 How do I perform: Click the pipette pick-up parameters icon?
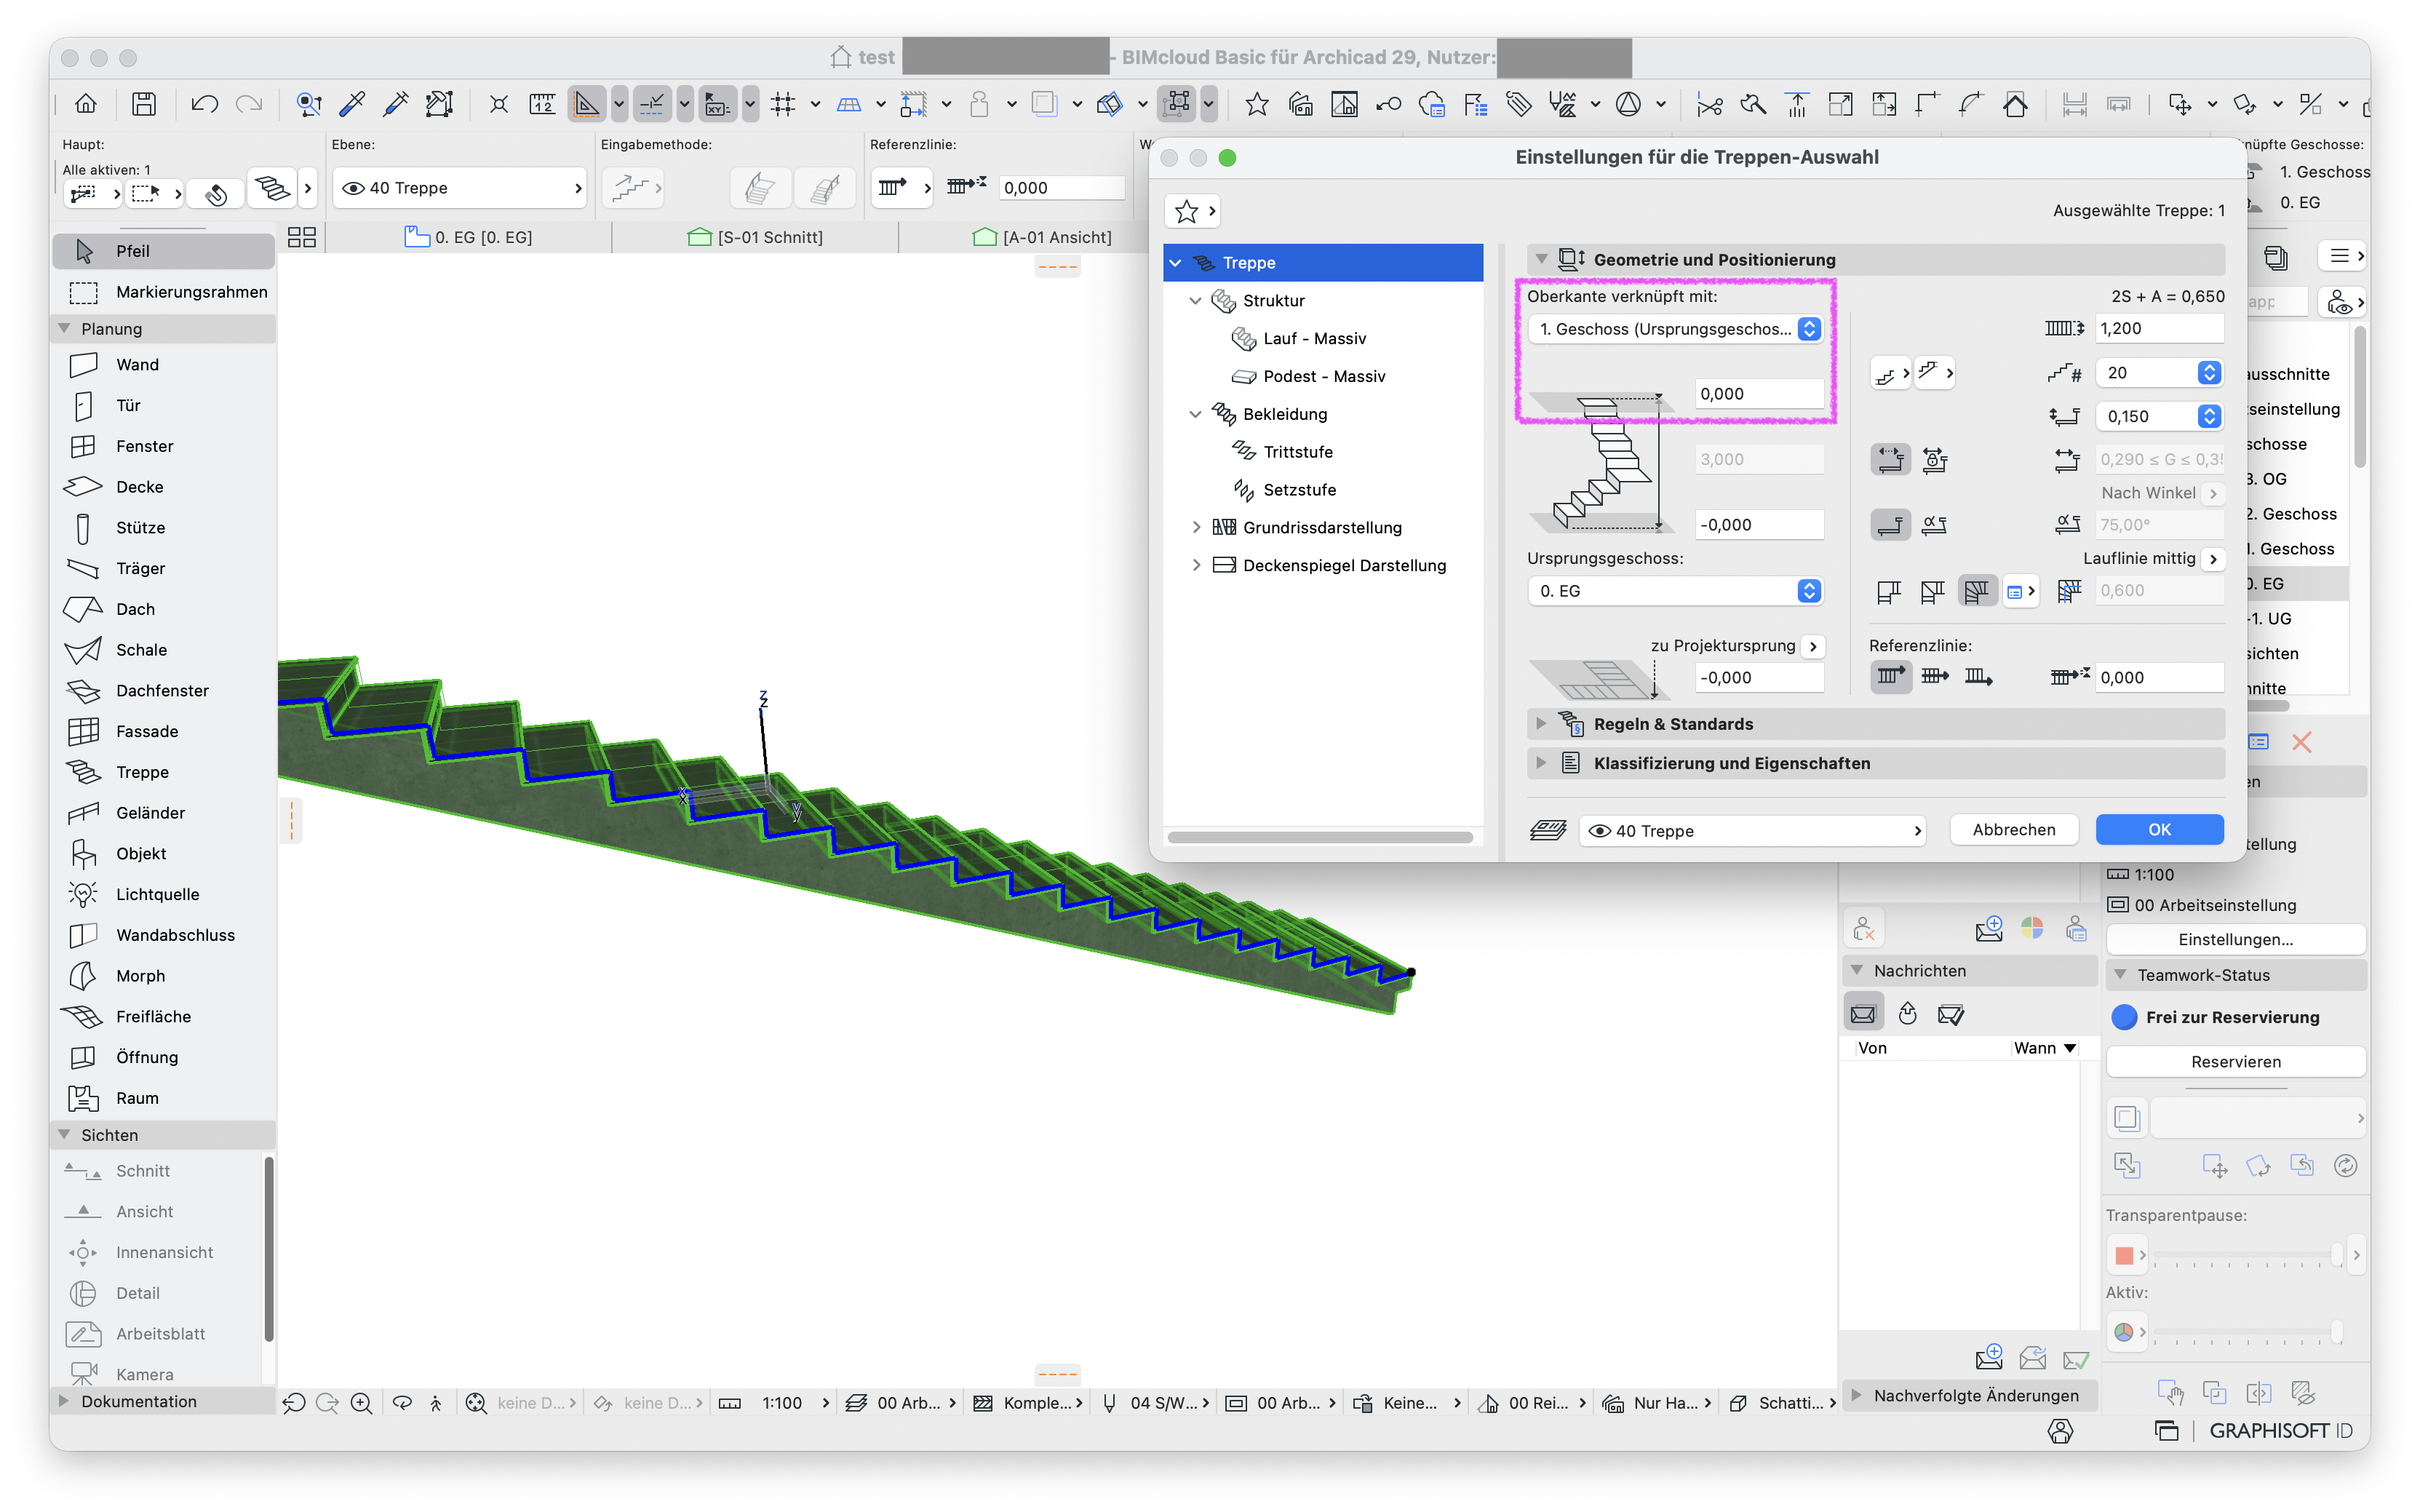pyautogui.click(x=352, y=104)
